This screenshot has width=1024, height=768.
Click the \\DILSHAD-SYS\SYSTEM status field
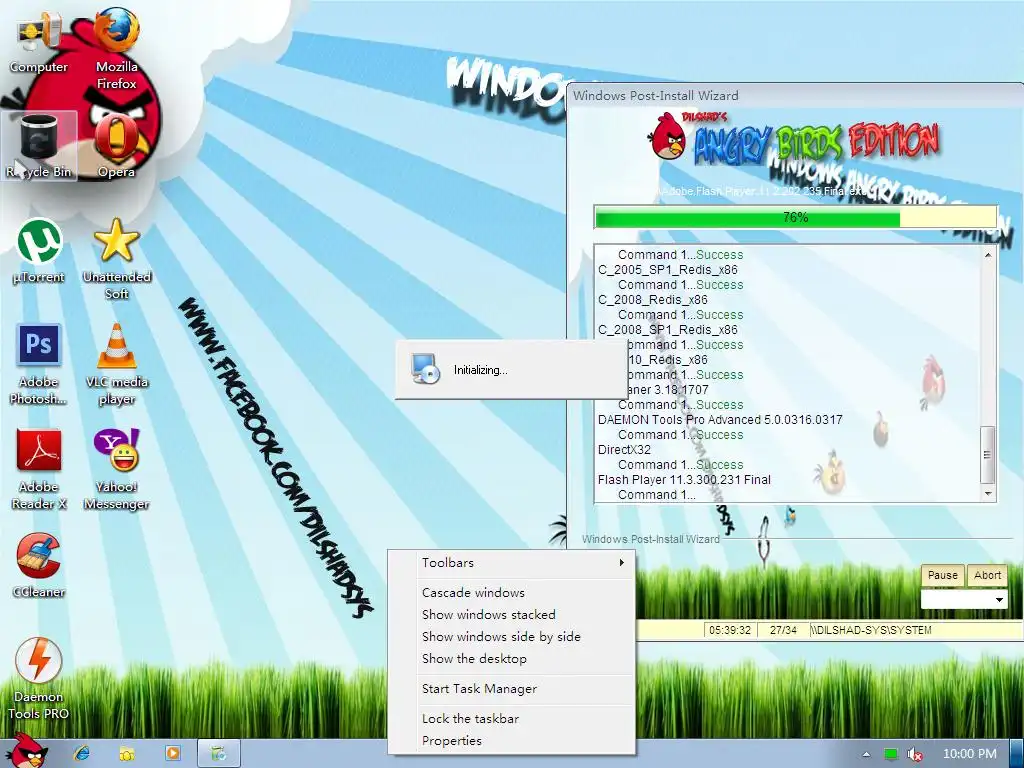pos(916,630)
